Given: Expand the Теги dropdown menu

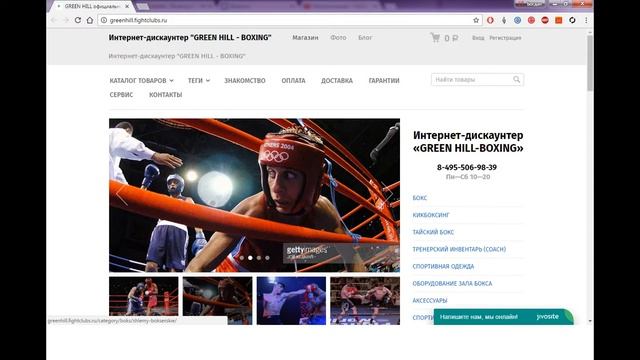Looking at the screenshot, I should click(x=199, y=81).
